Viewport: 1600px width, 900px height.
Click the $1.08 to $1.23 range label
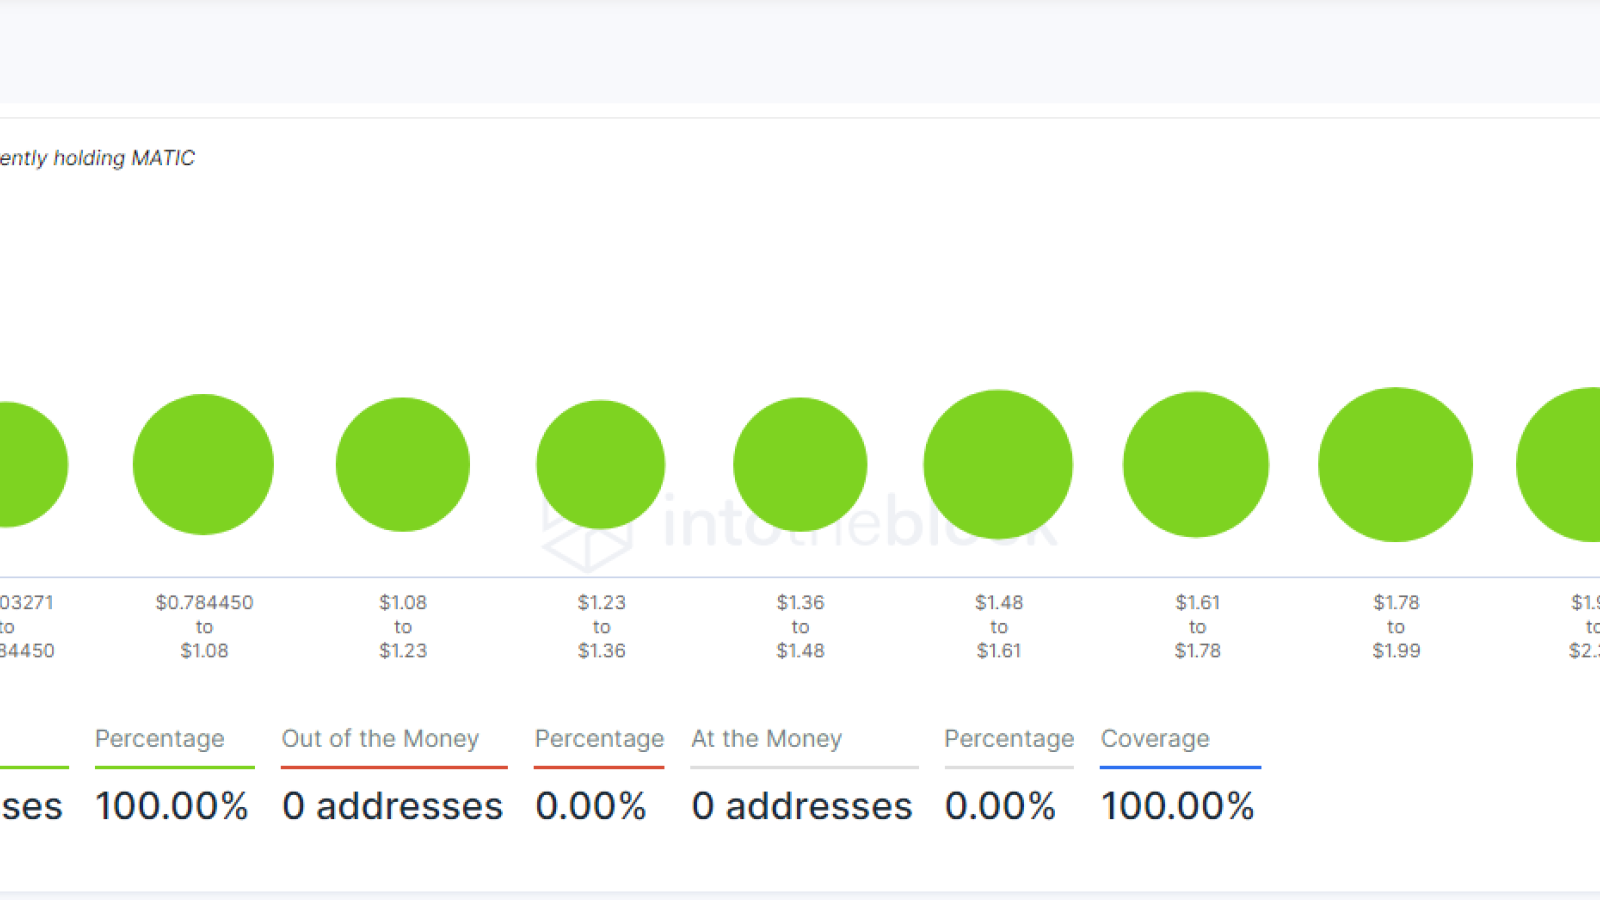[x=403, y=626]
